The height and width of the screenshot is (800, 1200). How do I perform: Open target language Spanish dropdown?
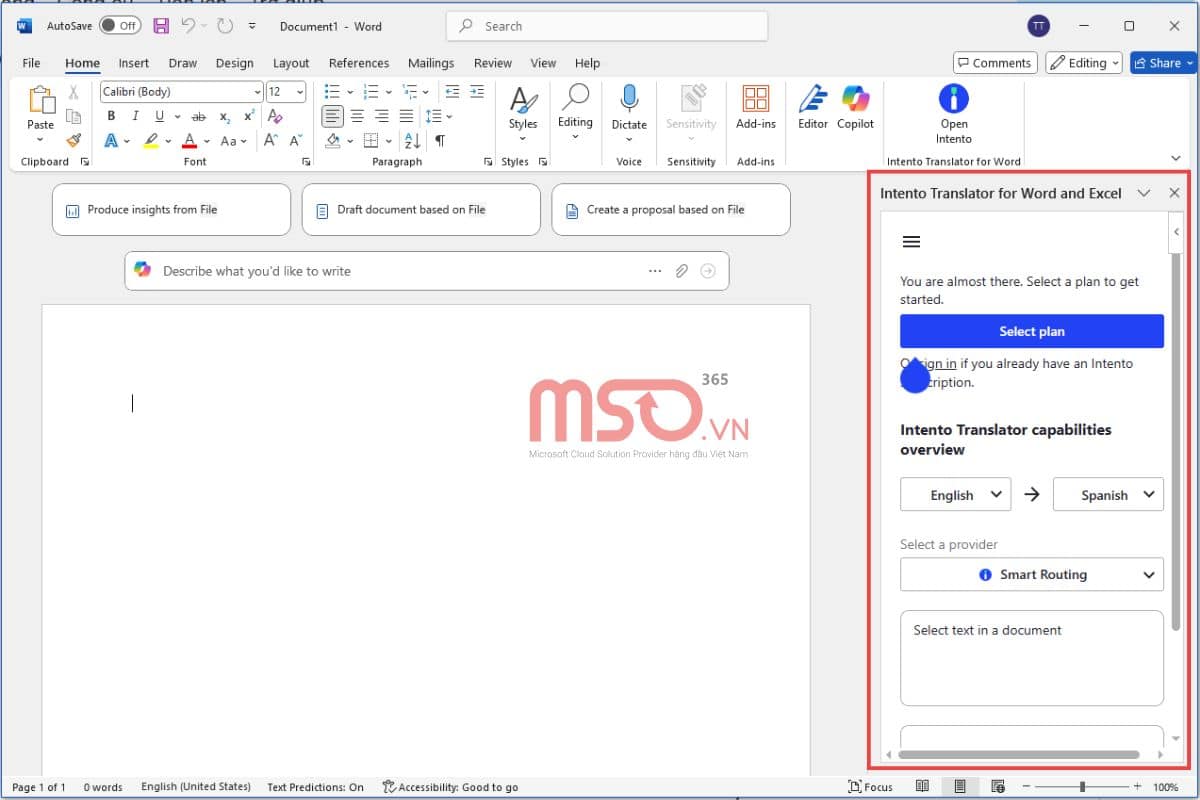pyautogui.click(x=1108, y=495)
